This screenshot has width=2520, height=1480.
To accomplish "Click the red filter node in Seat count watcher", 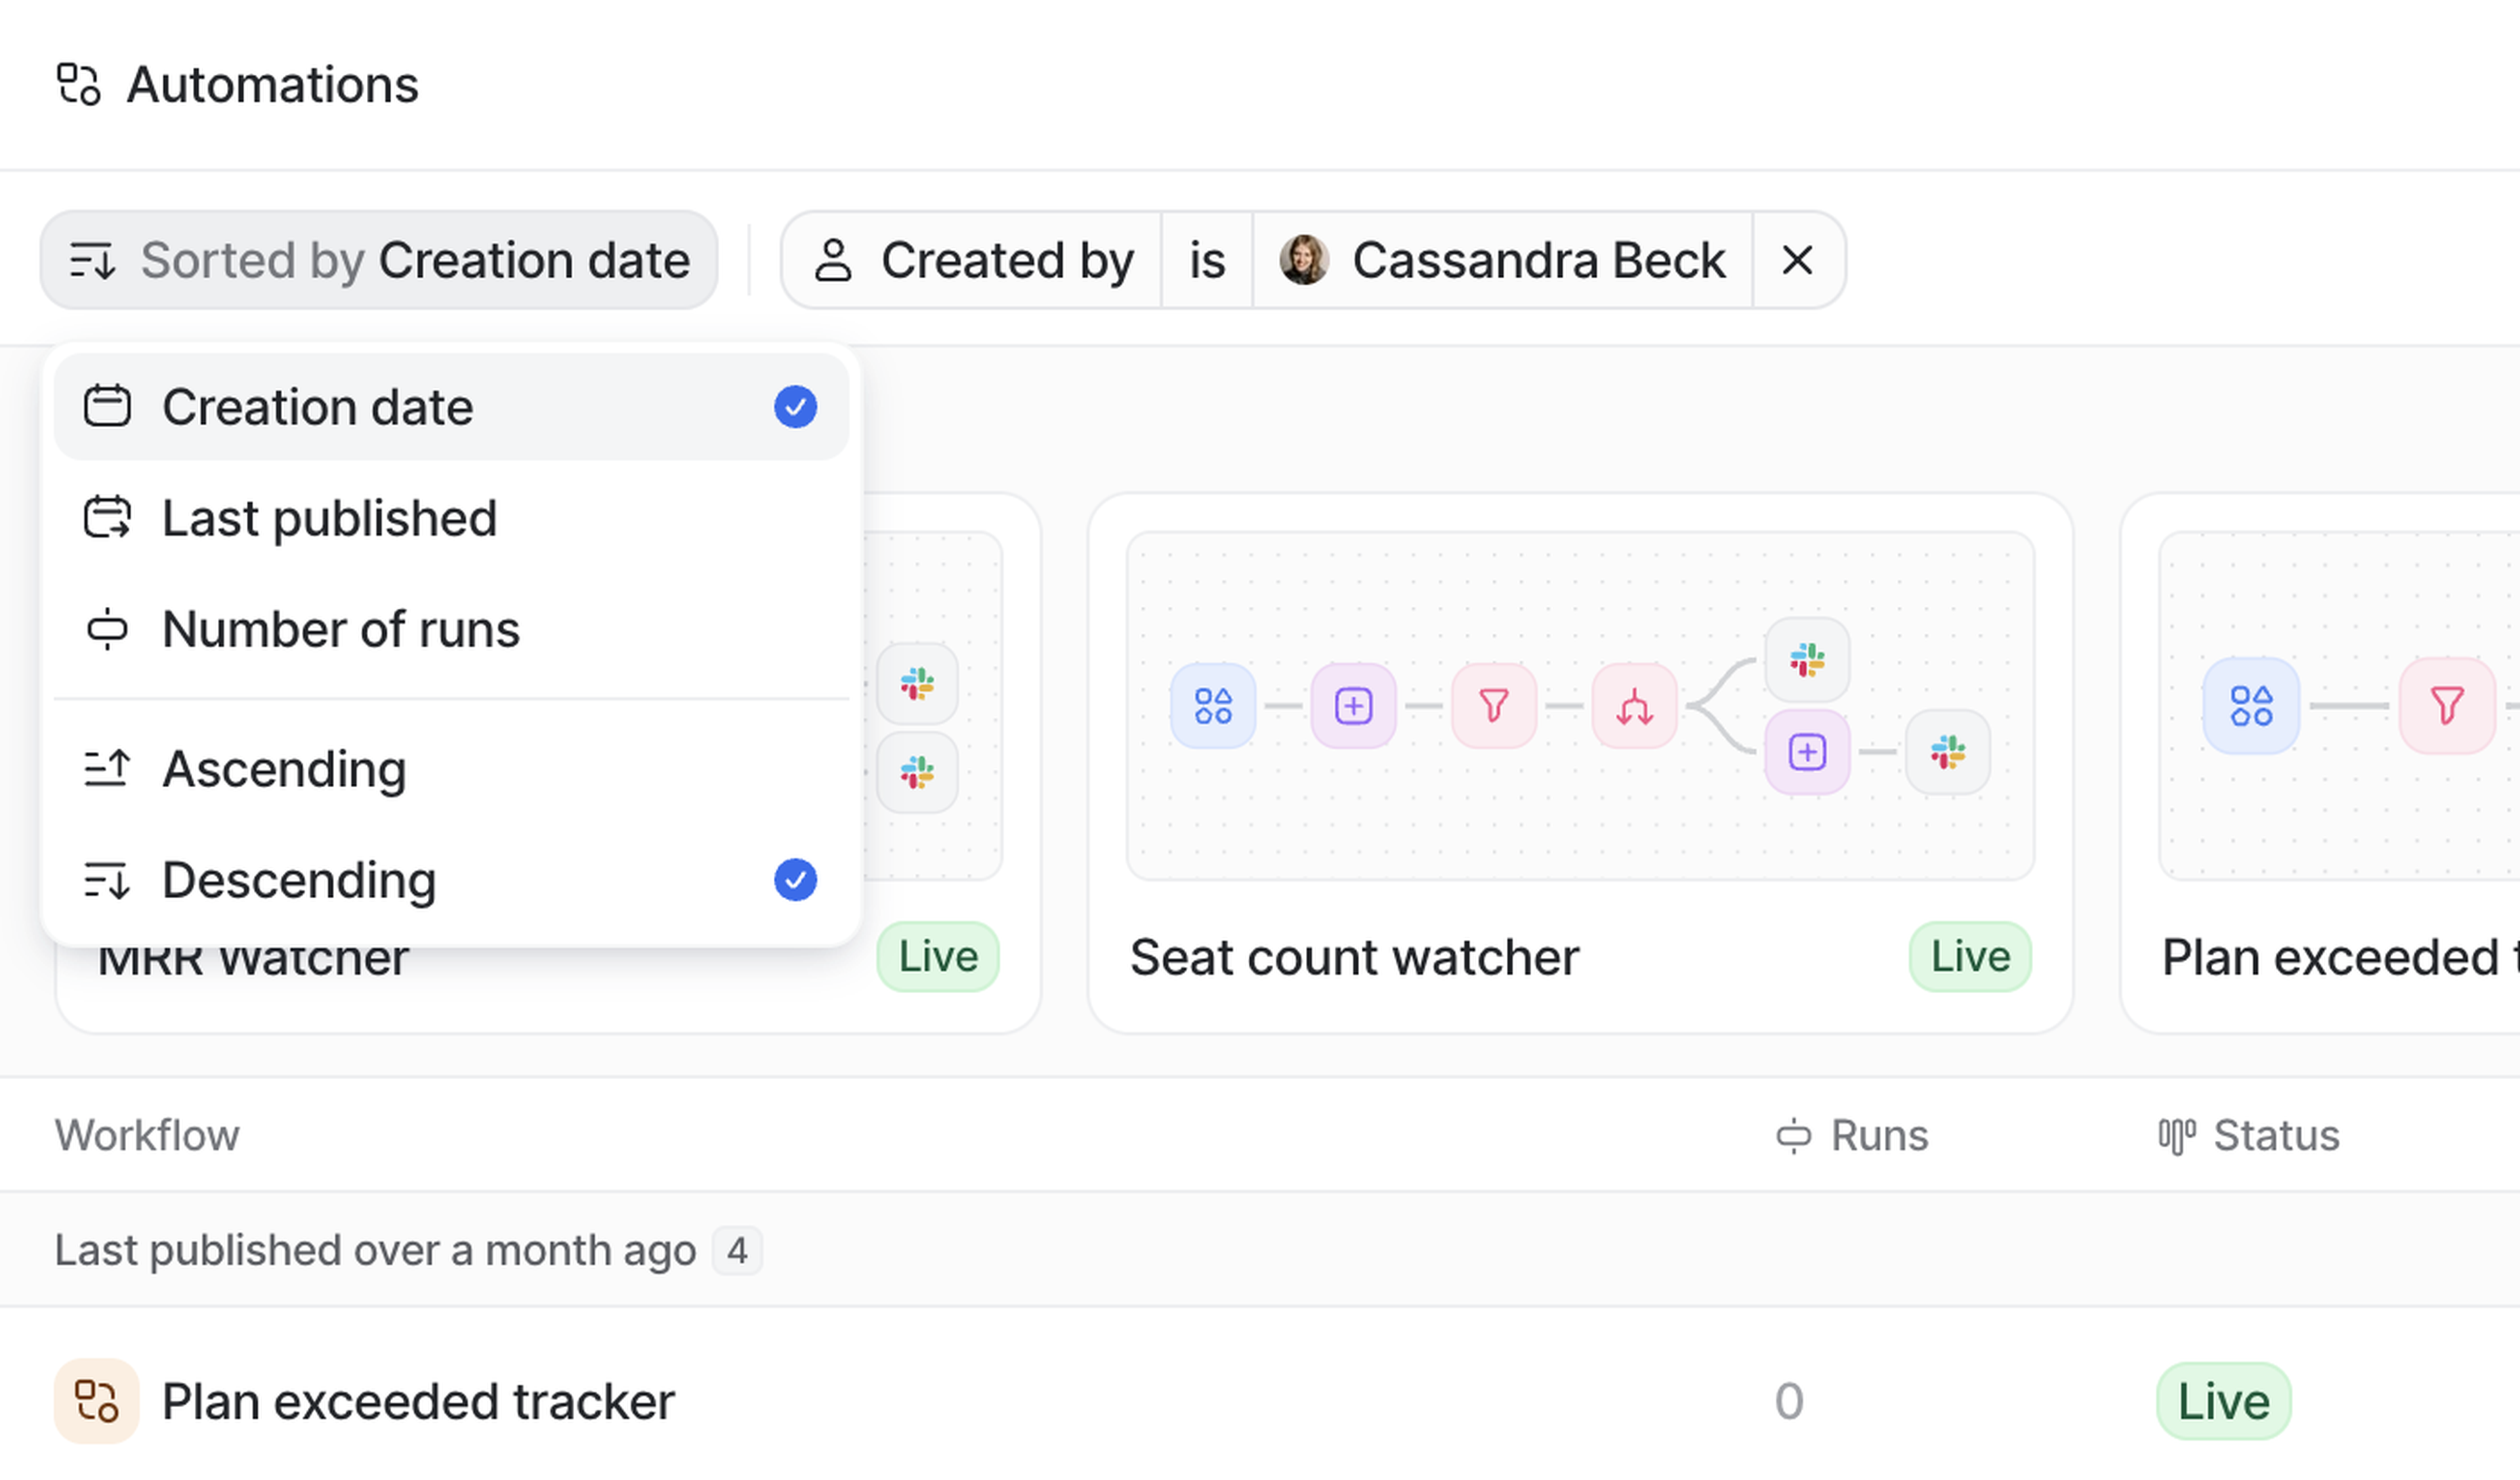I will pos(1493,706).
